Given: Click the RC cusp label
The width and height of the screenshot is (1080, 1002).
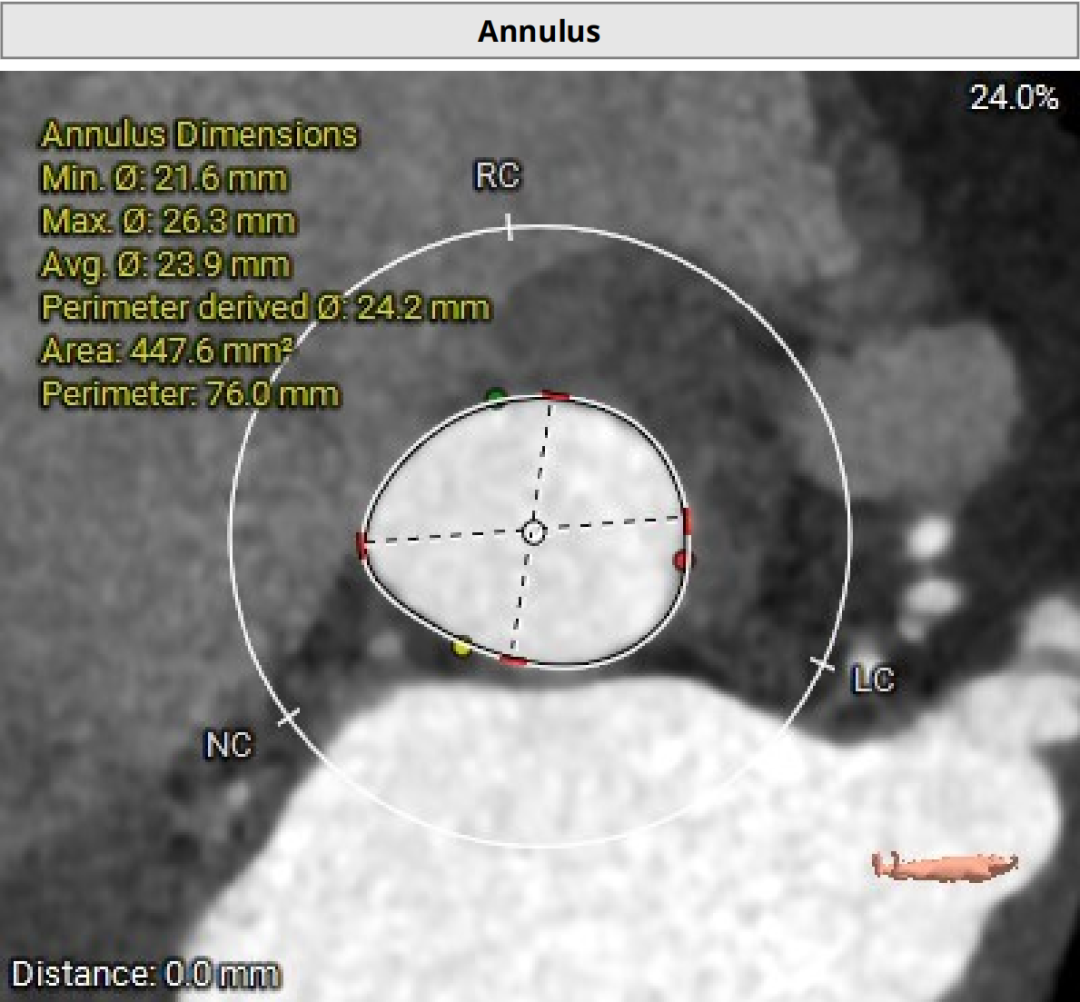Looking at the screenshot, I should click(x=497, y=177).
